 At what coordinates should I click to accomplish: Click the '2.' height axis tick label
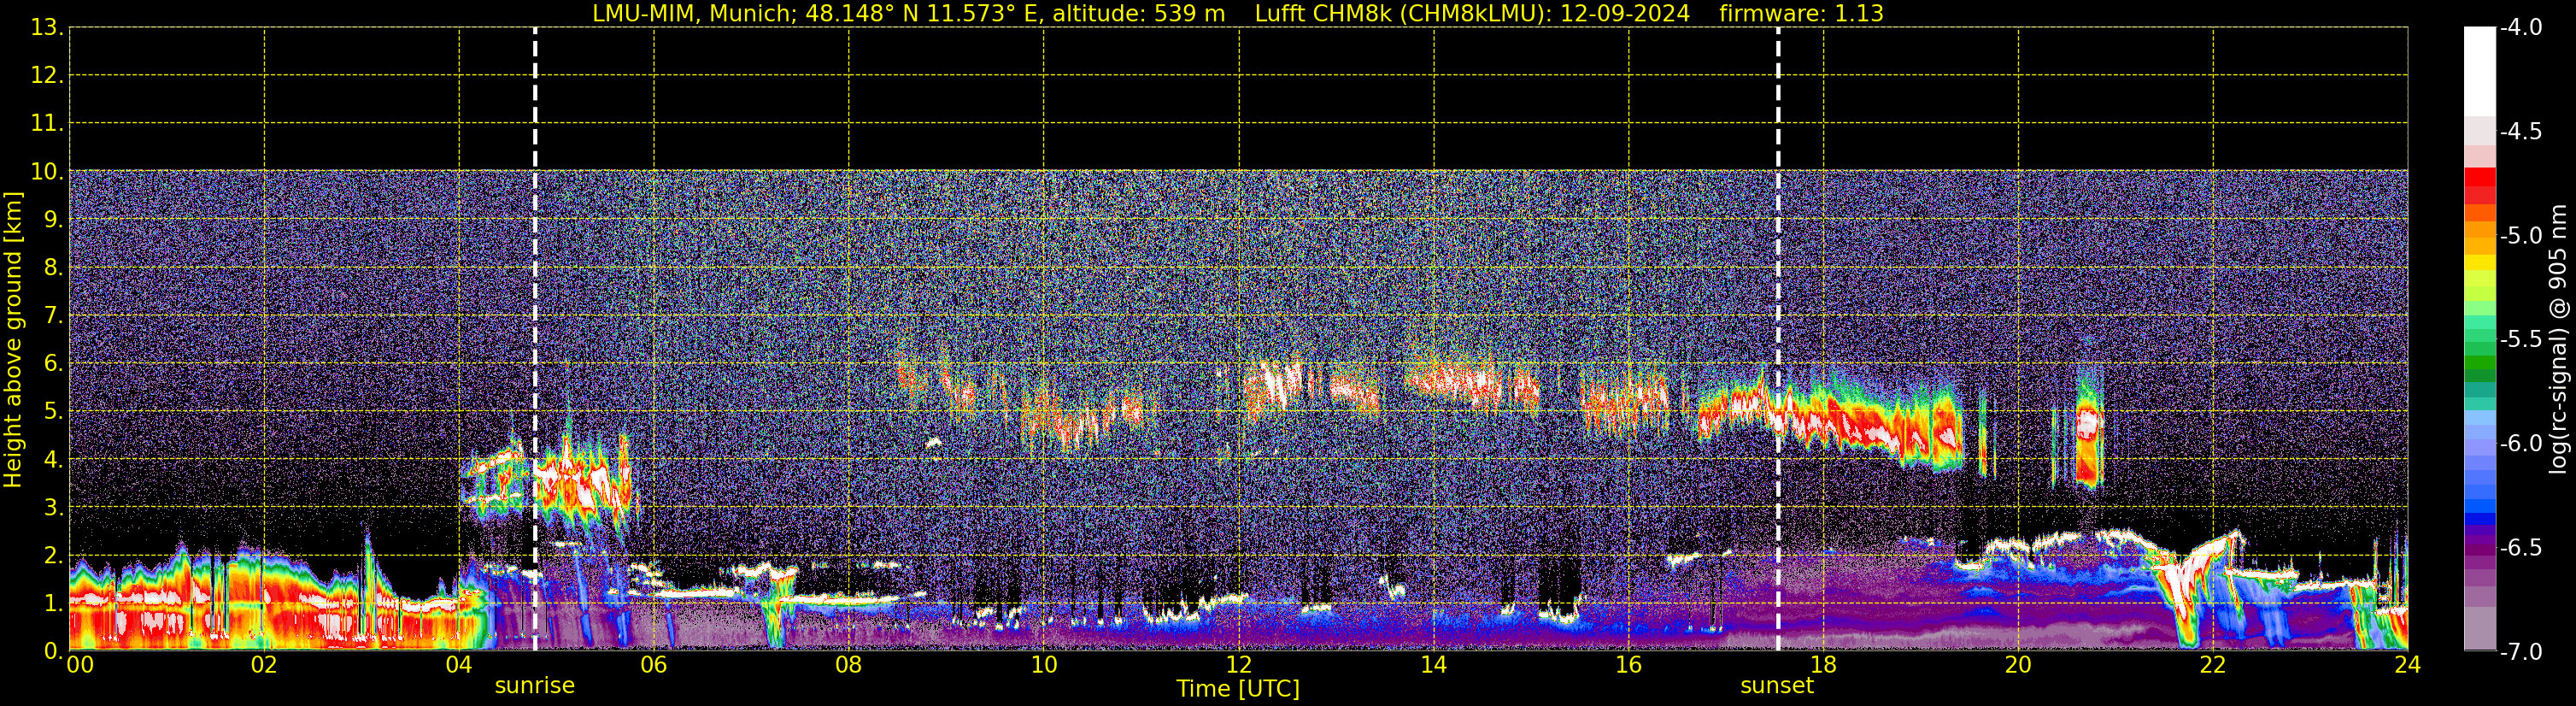coord(53,556)
